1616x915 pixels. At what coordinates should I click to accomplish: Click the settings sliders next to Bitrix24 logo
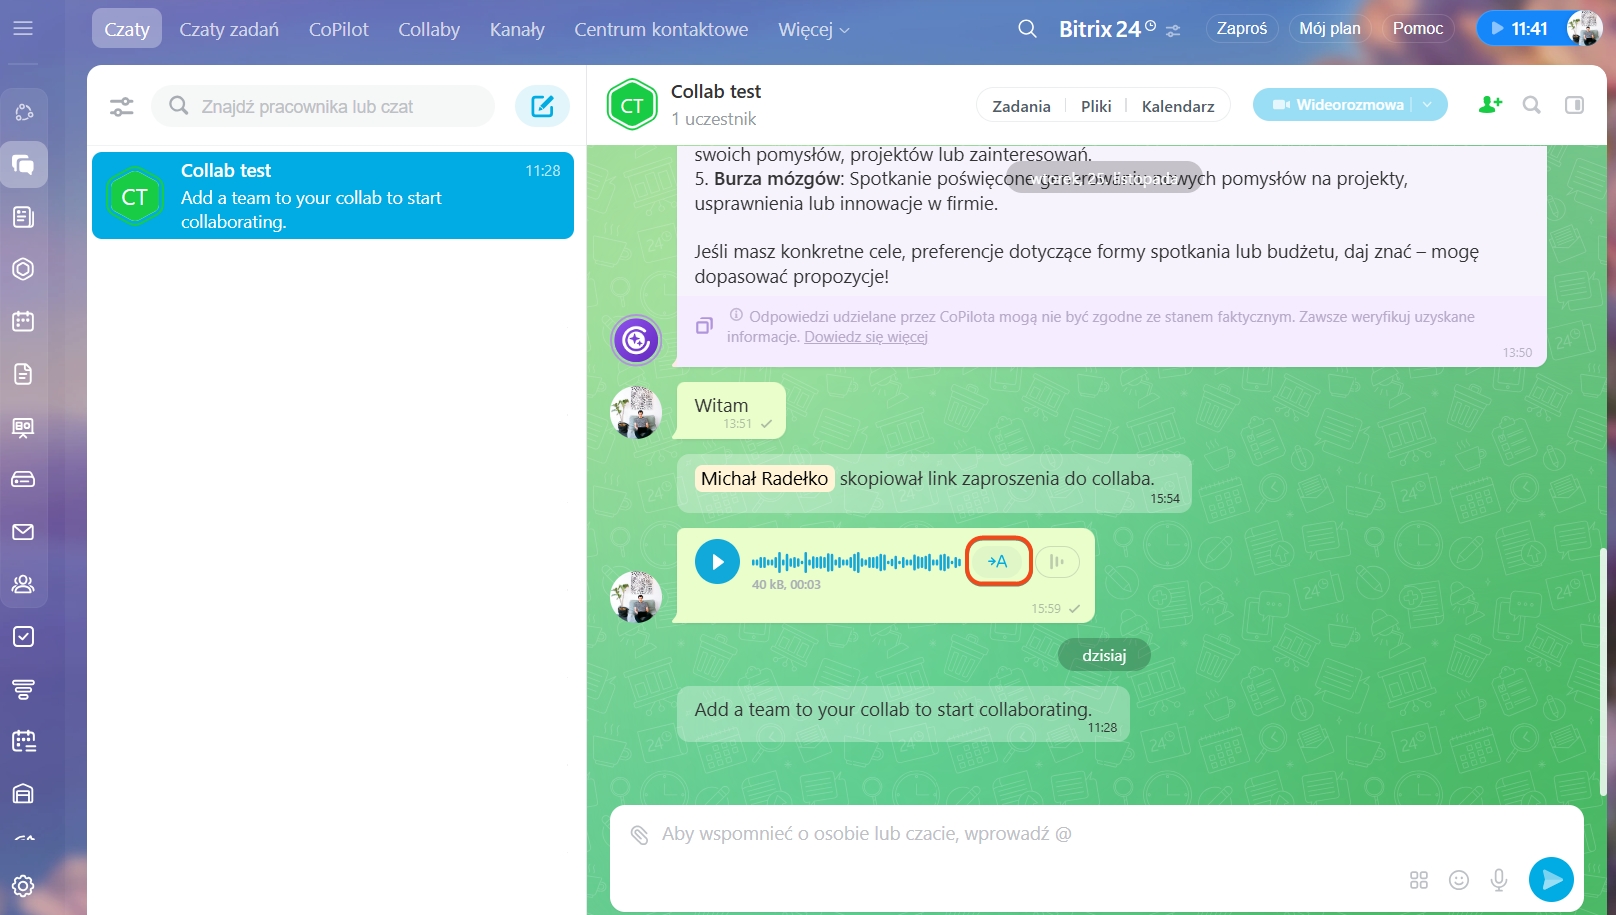click(x=1173, y=31)
